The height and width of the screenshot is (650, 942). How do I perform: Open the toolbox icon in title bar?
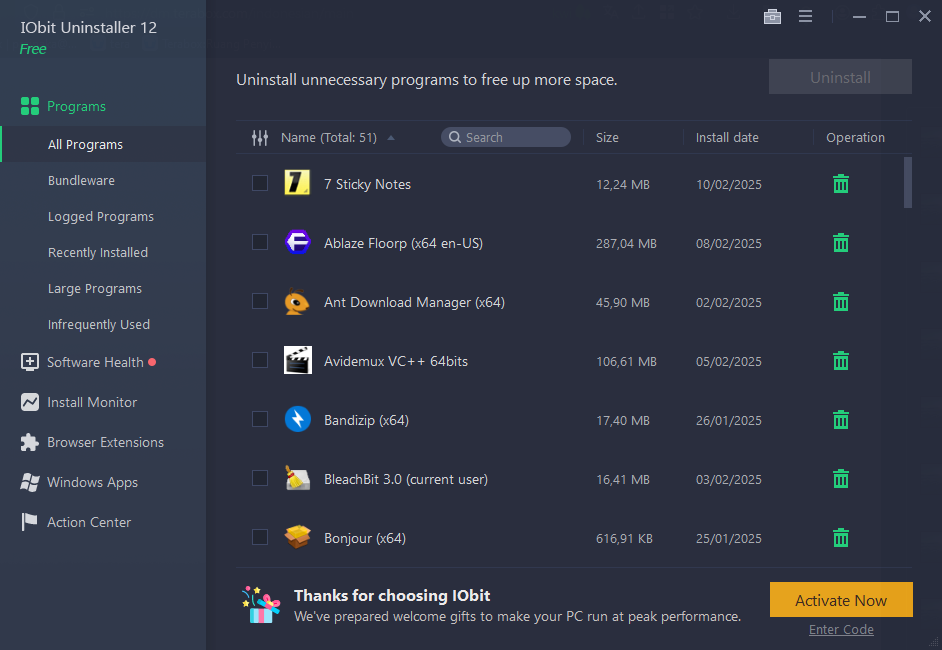(x=772, y=16)
